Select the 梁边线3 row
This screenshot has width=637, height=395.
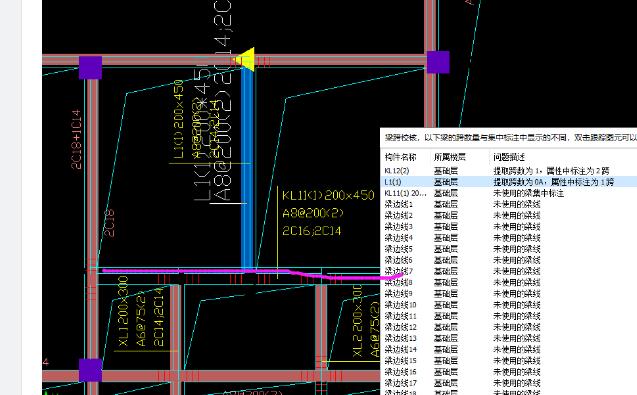click(509, 226)
